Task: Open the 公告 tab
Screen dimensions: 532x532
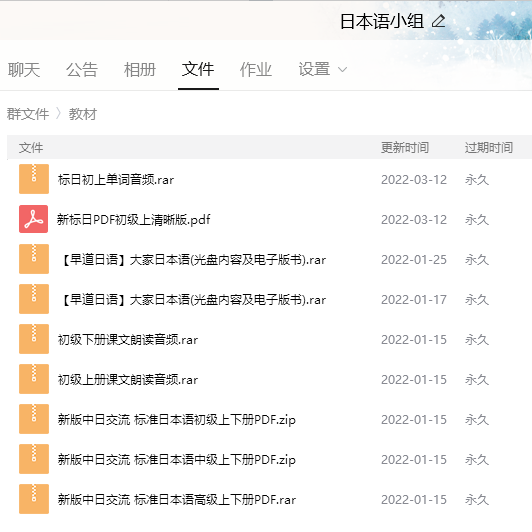Action: point(82,70)
